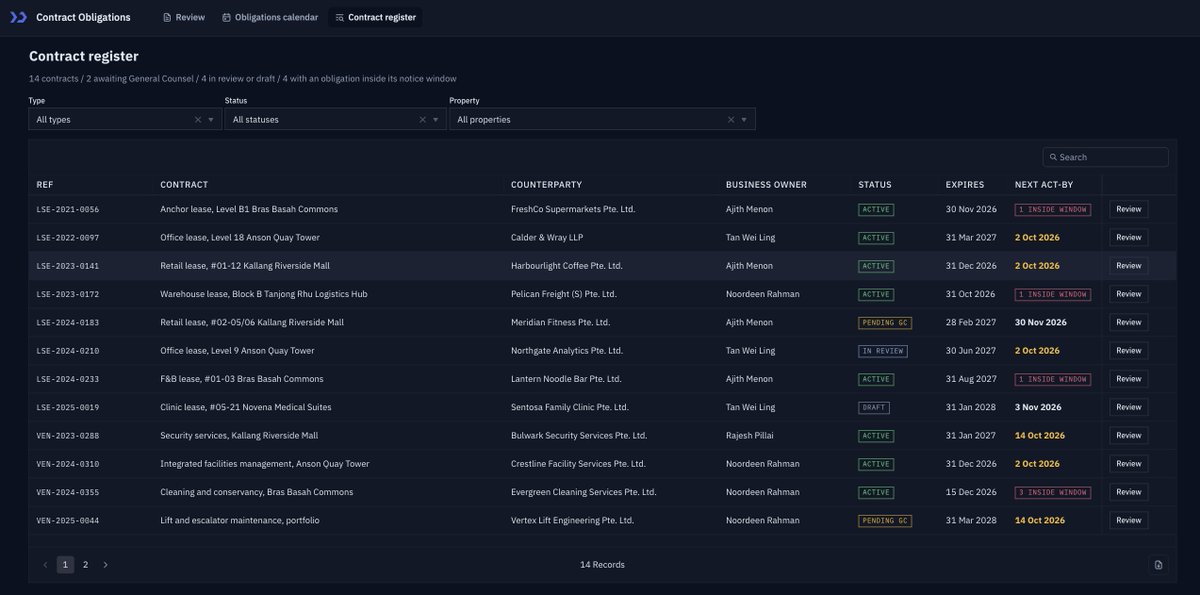Open the Obligations calendar tab

[270, 17]
